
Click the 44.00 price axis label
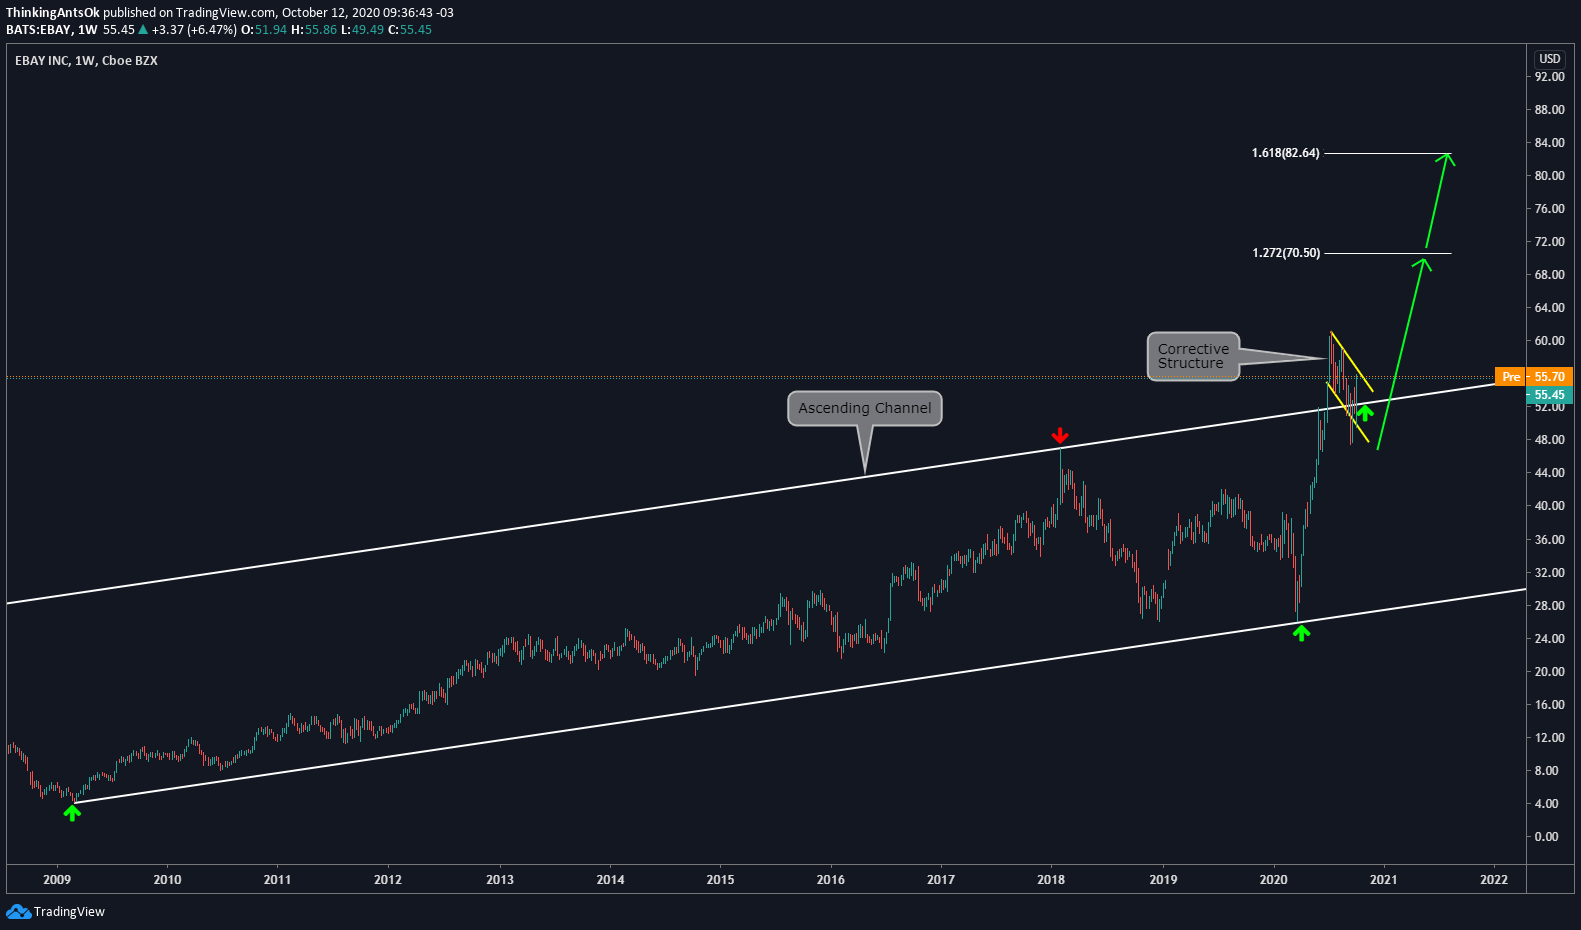pyautogui.click(x=1549, y=473)
